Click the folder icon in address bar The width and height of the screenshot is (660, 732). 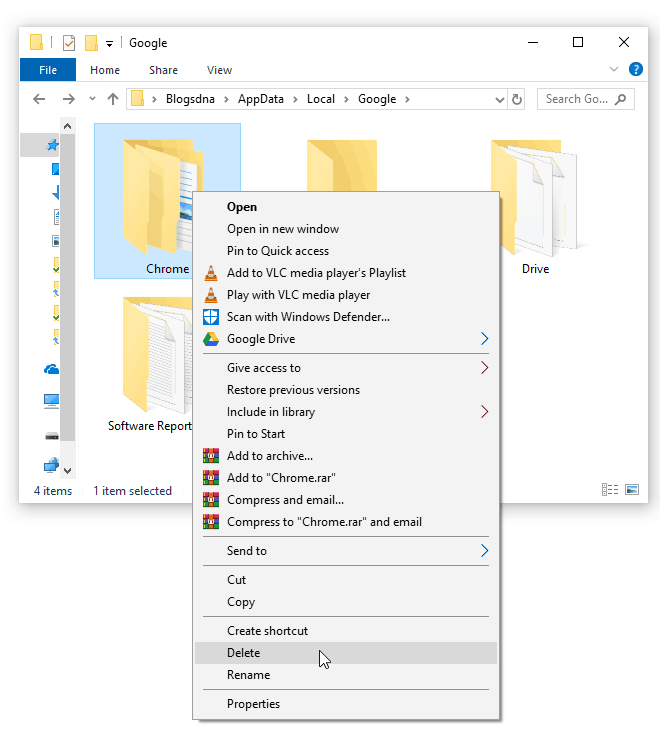coord(137,99)
